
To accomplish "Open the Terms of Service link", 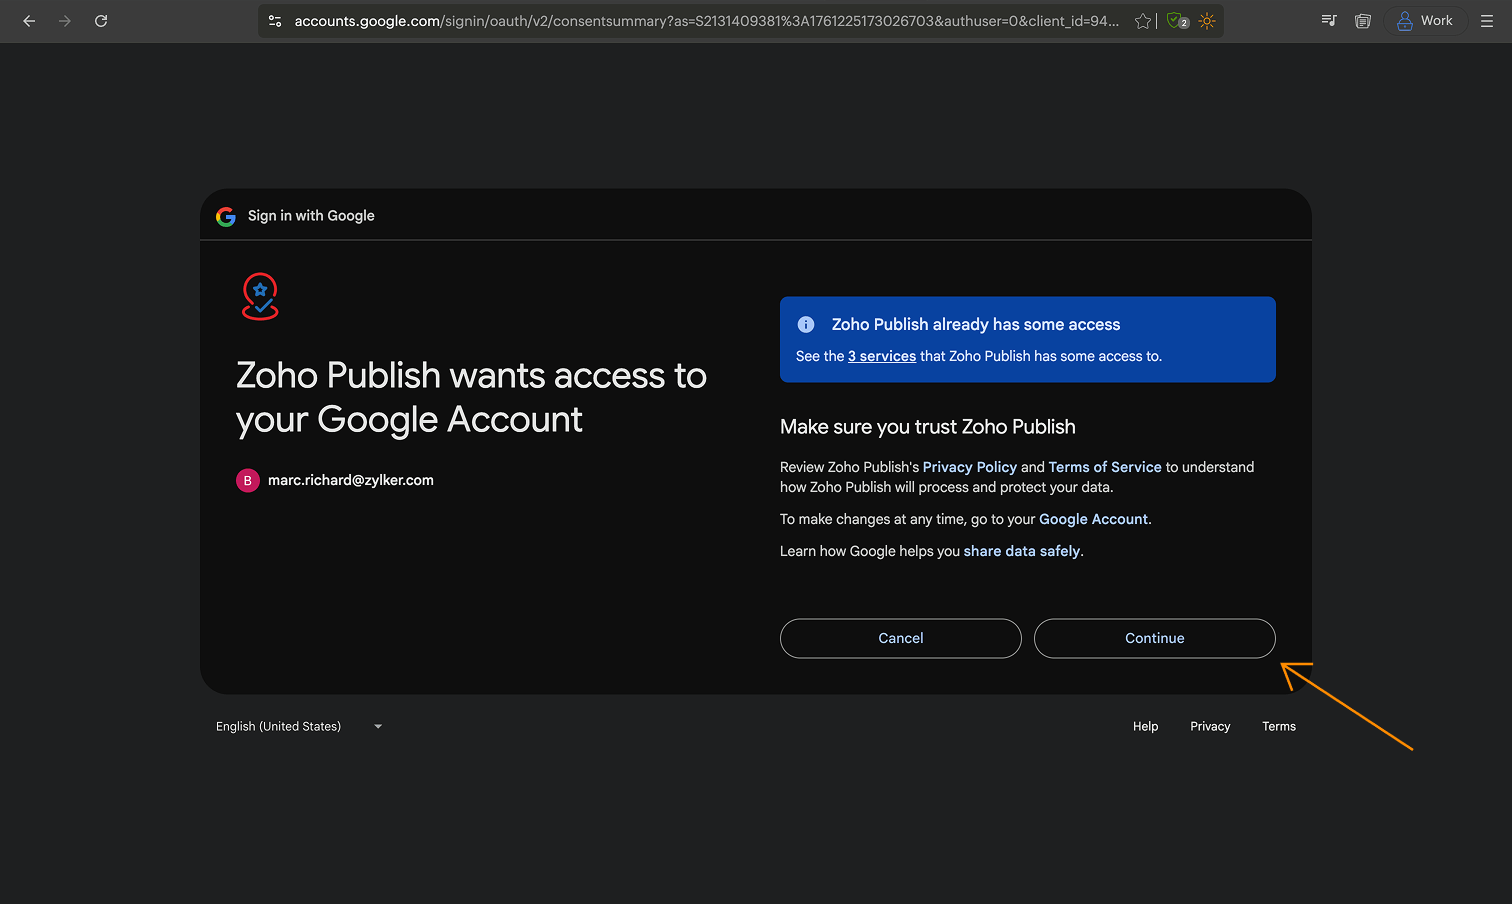I will (1104, 467).
